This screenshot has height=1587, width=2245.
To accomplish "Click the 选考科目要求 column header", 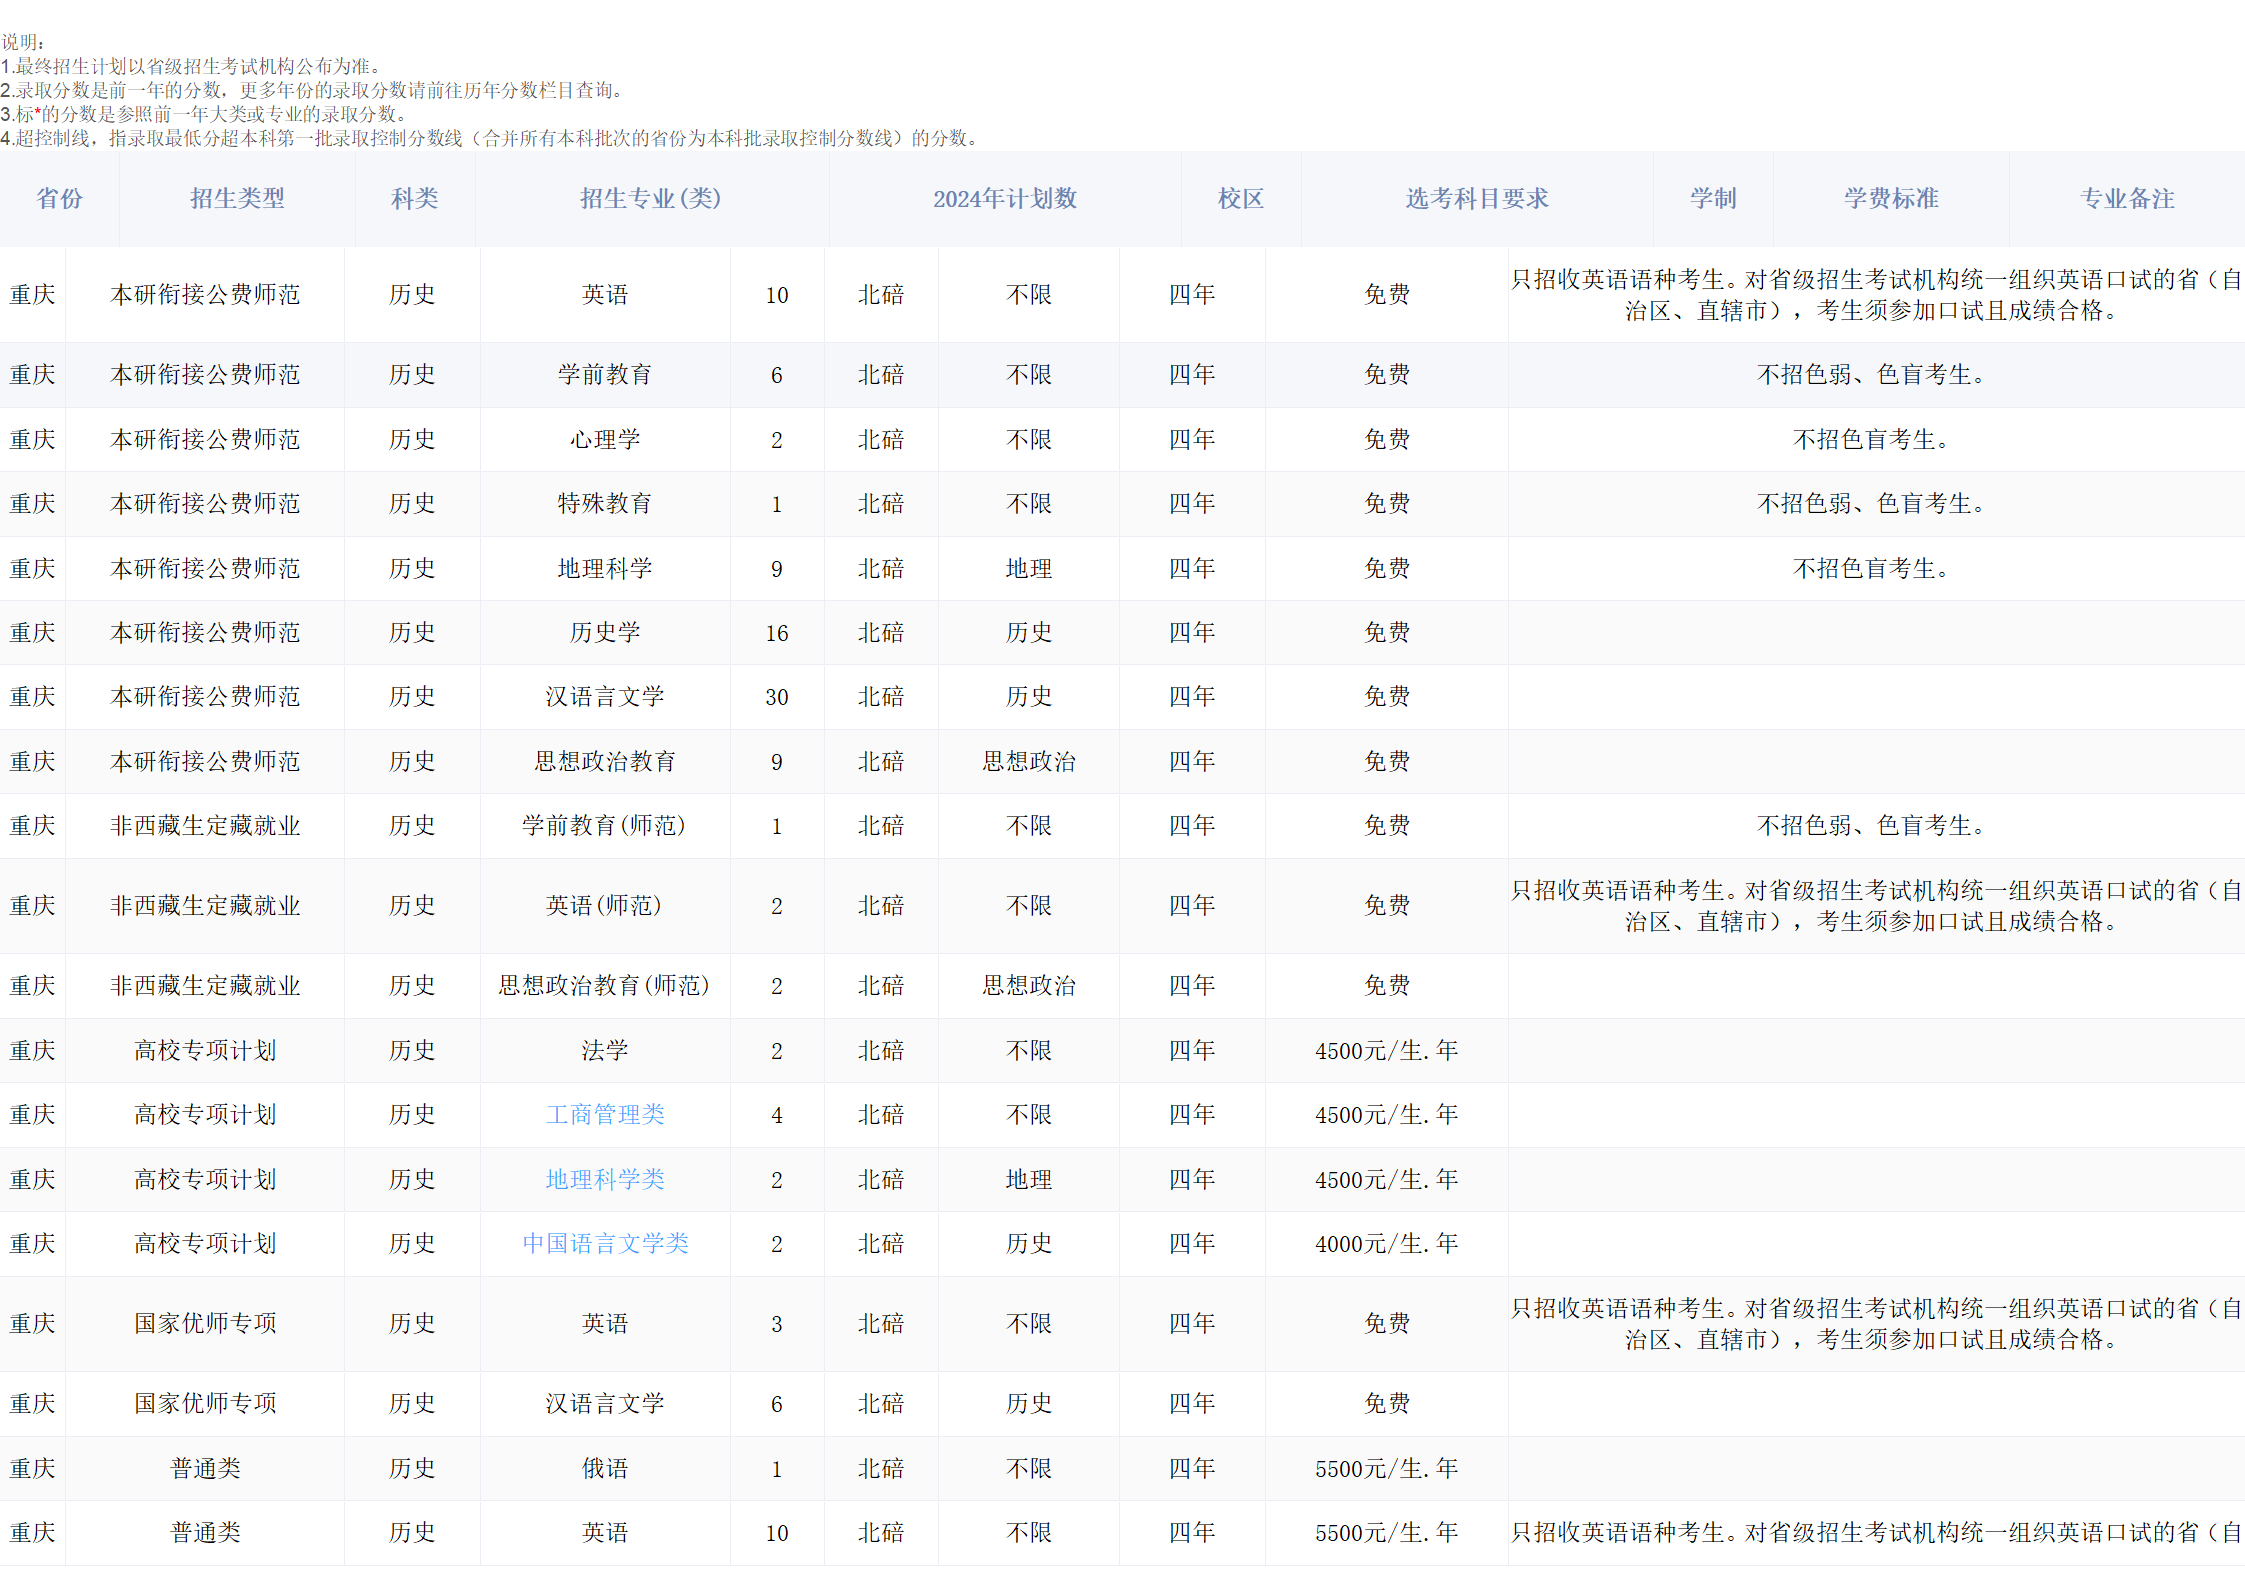I will coord(1476,198).
